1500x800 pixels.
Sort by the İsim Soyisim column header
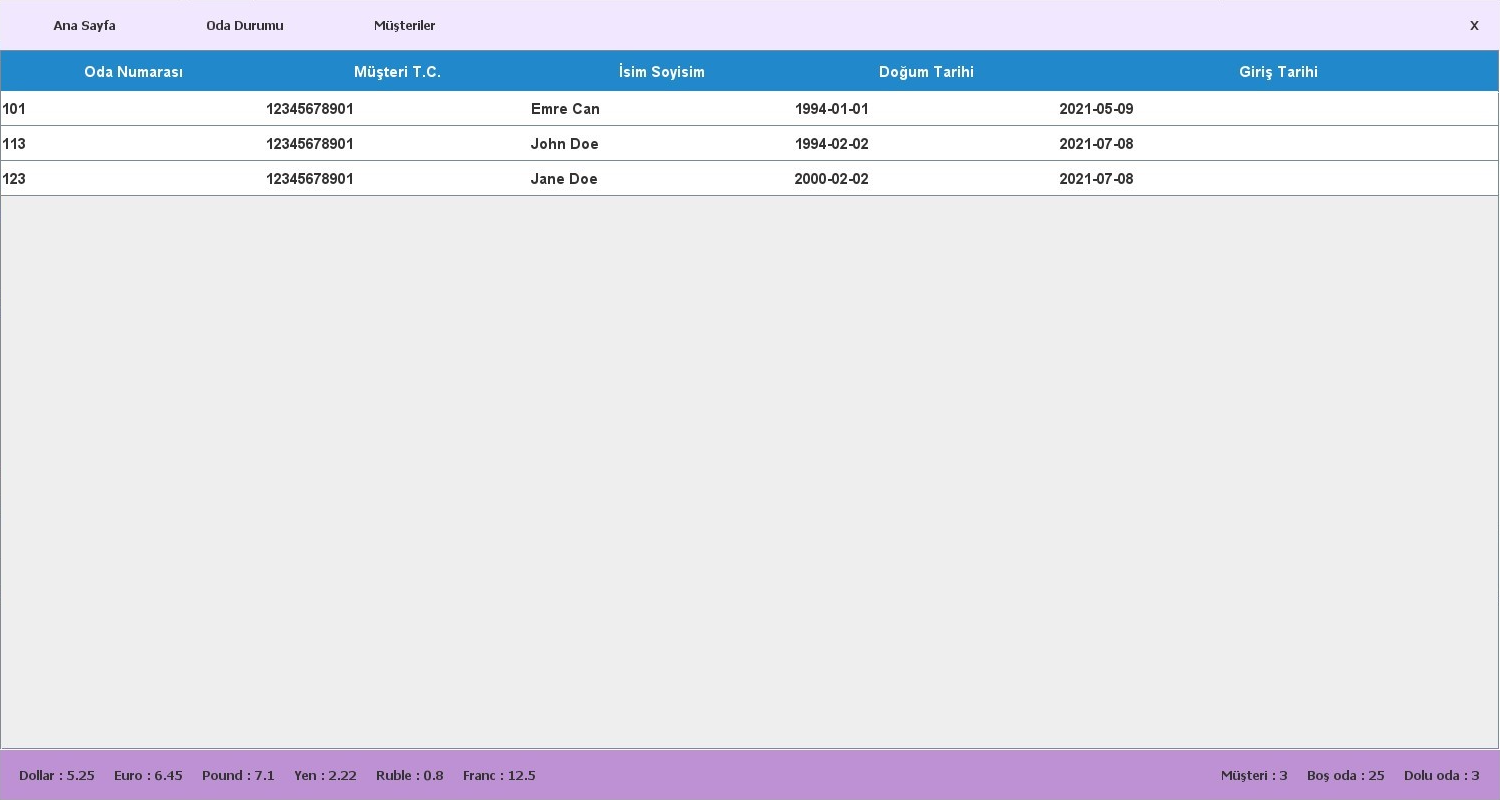pos(660,71)
